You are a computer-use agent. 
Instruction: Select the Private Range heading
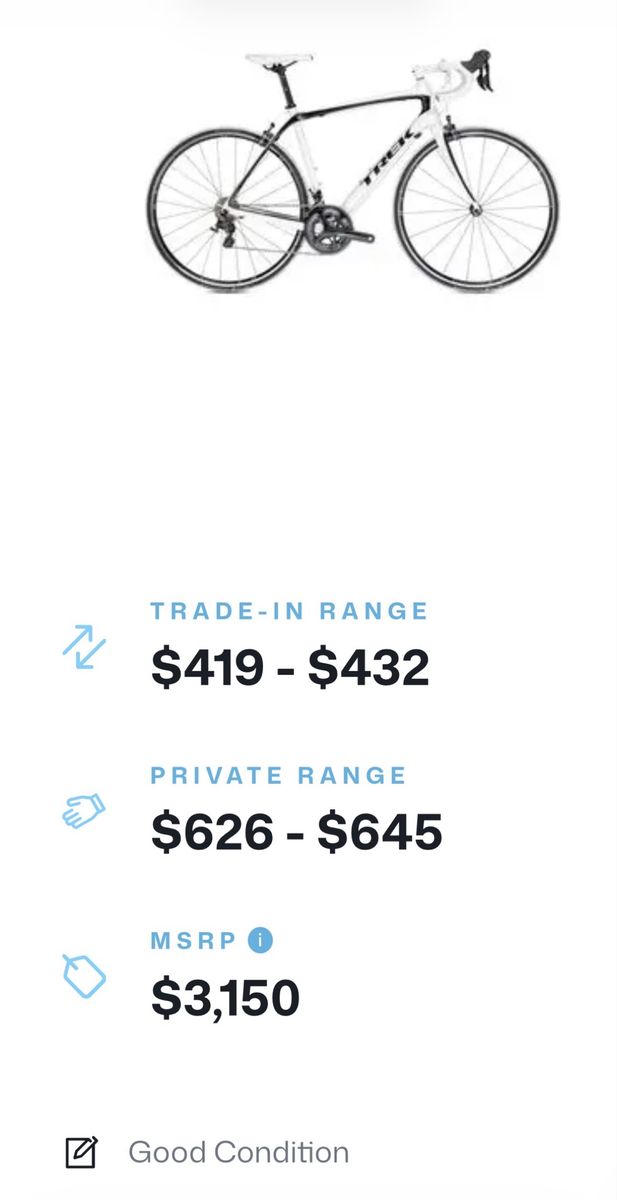tap(279, 775)
